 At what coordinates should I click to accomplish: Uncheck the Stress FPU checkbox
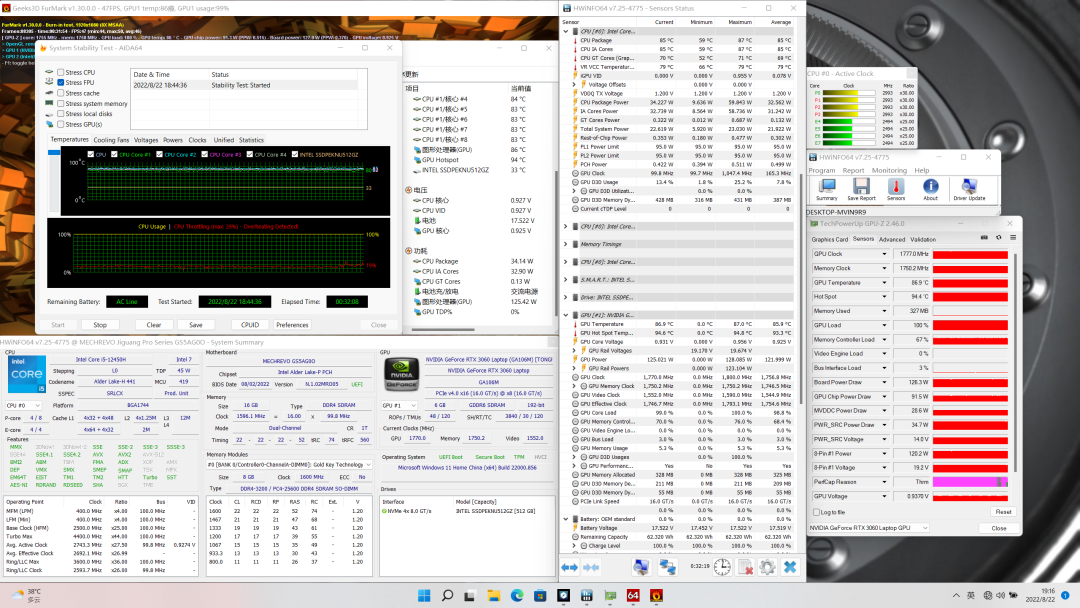pyautogui.click(x=61, y=82)
